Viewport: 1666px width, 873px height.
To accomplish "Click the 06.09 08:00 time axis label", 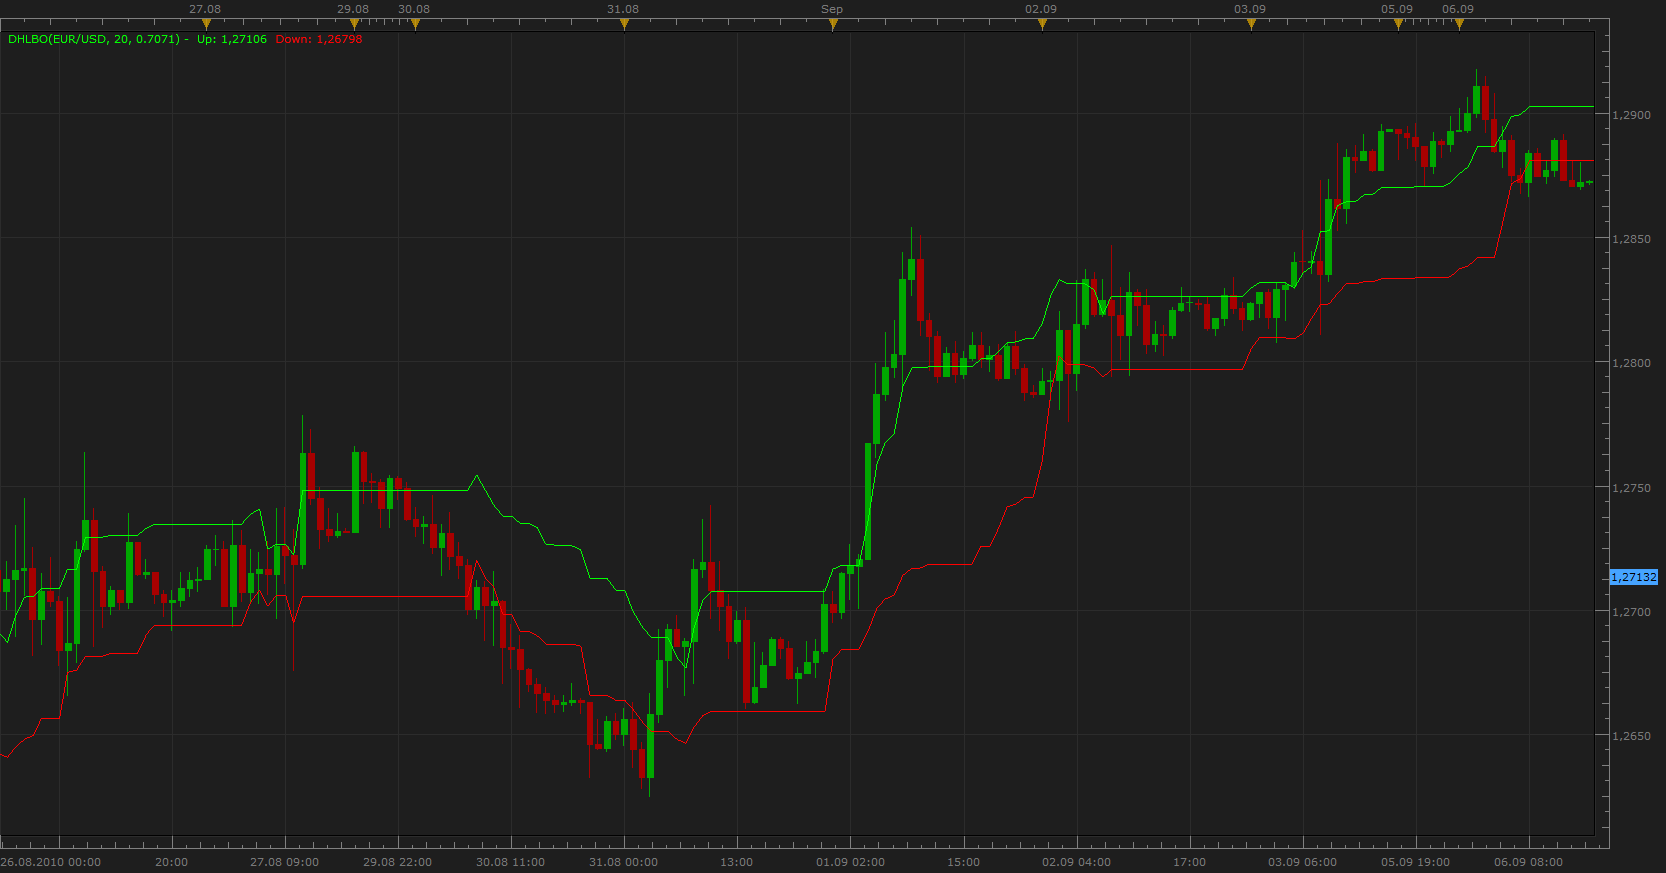I will tap(1529, 862).
